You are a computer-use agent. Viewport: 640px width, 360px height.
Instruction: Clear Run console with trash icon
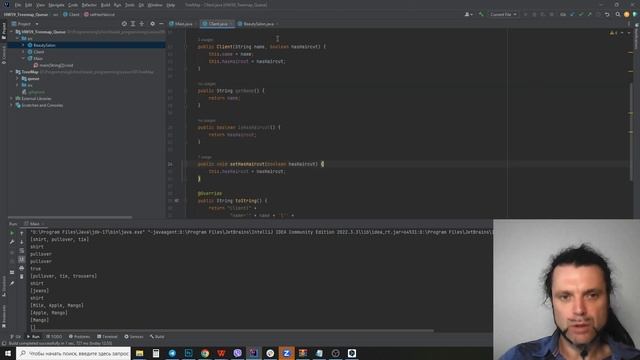pos(22,276)
